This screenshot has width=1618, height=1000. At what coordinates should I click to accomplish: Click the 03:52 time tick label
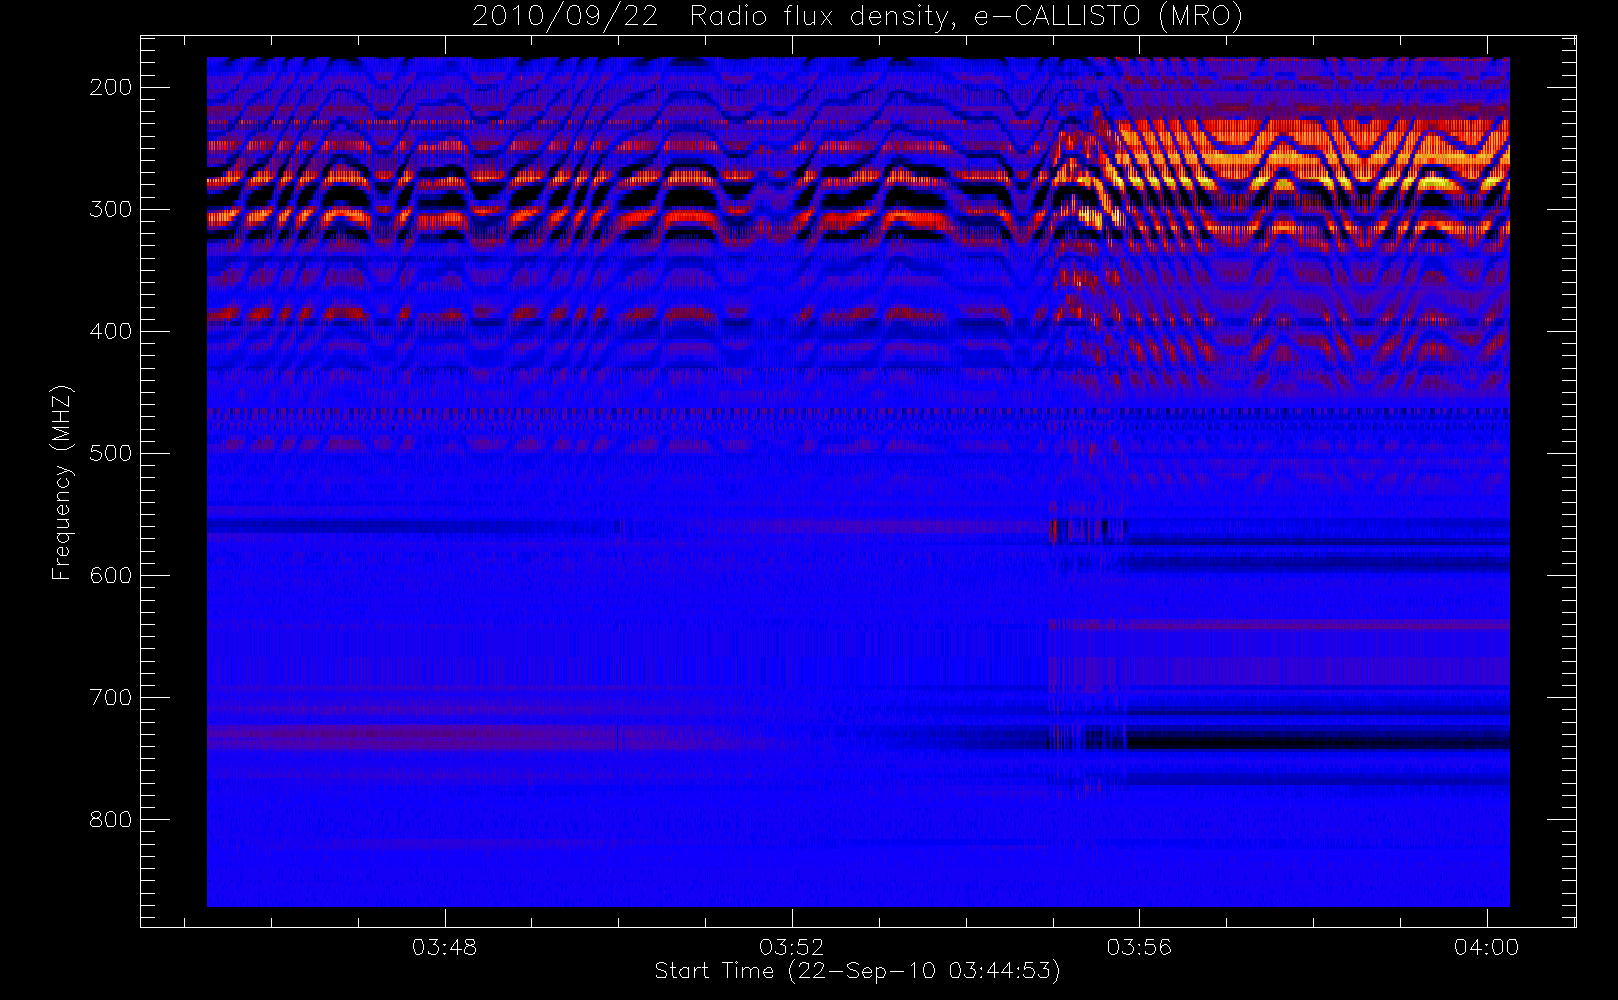[x=791, y=947]
